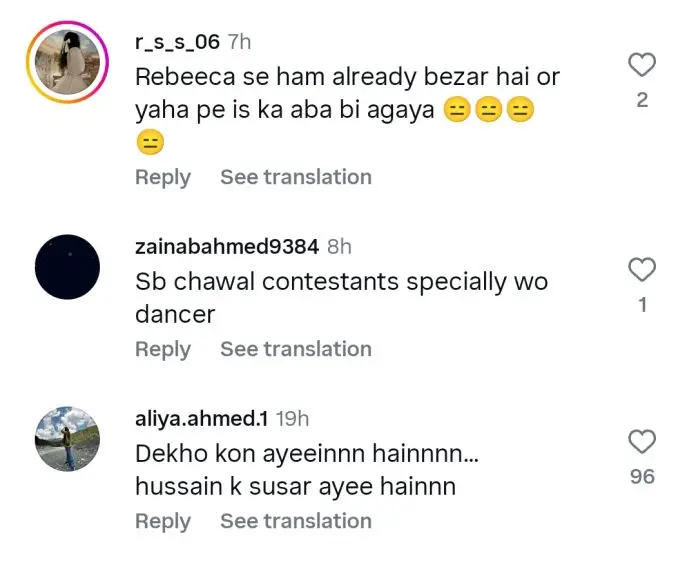This screenshot has height=574, width=696.
Task: See translation of the Rebeeca comment
Action: pos(296,177)
